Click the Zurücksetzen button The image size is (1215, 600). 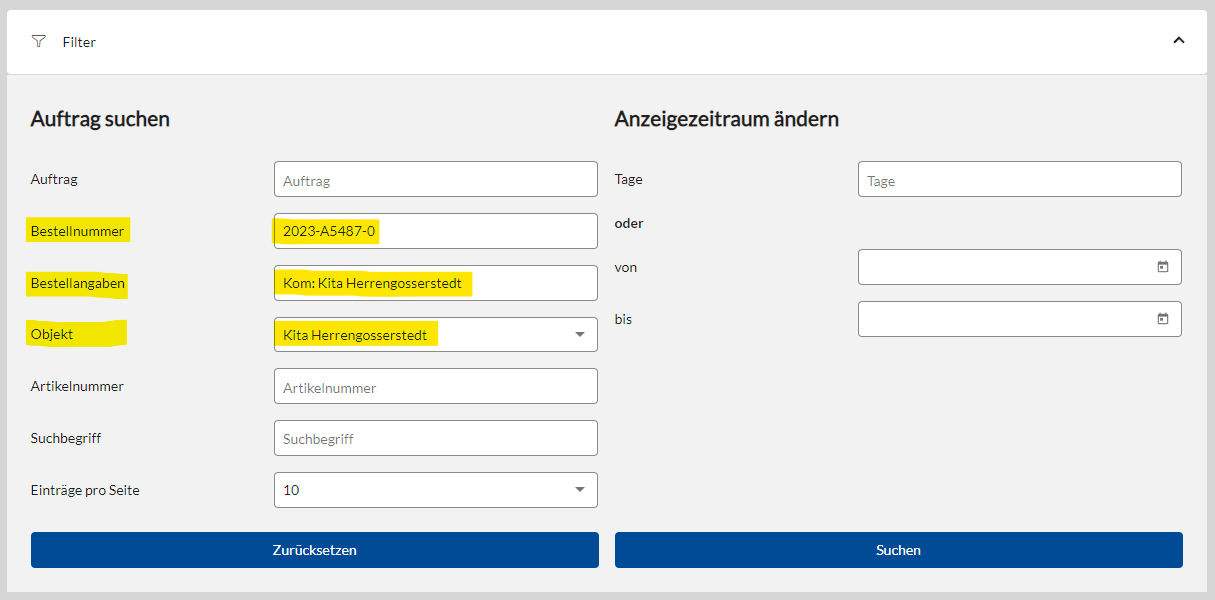[x=315, y=550]
